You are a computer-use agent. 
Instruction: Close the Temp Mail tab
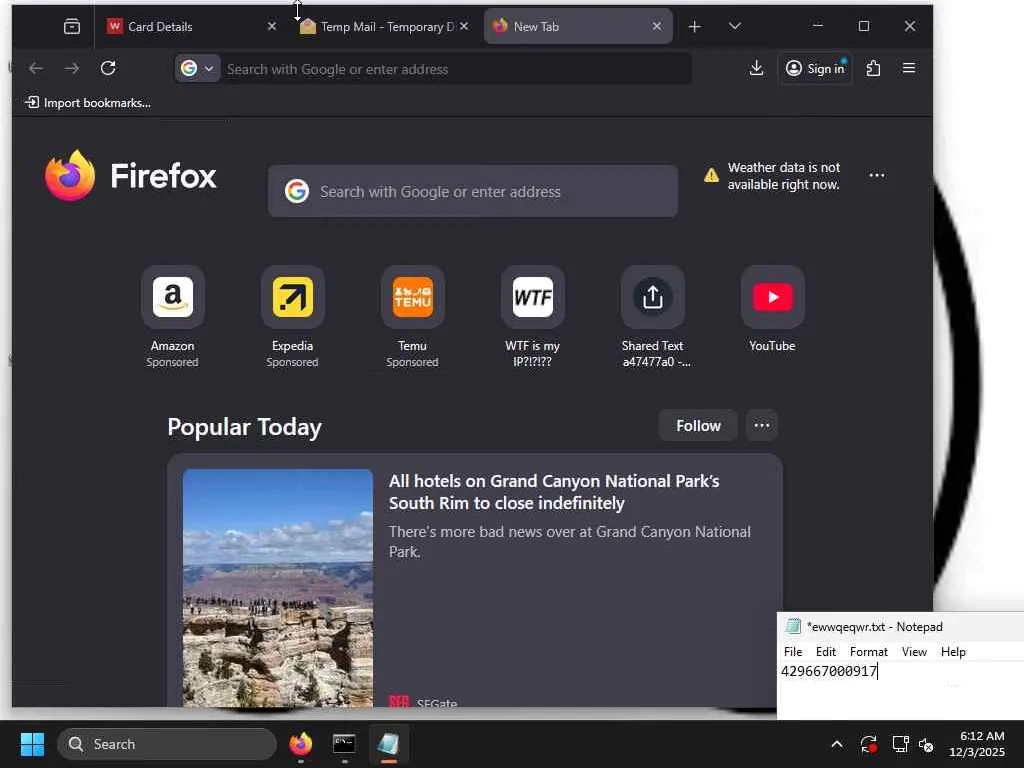464,26
